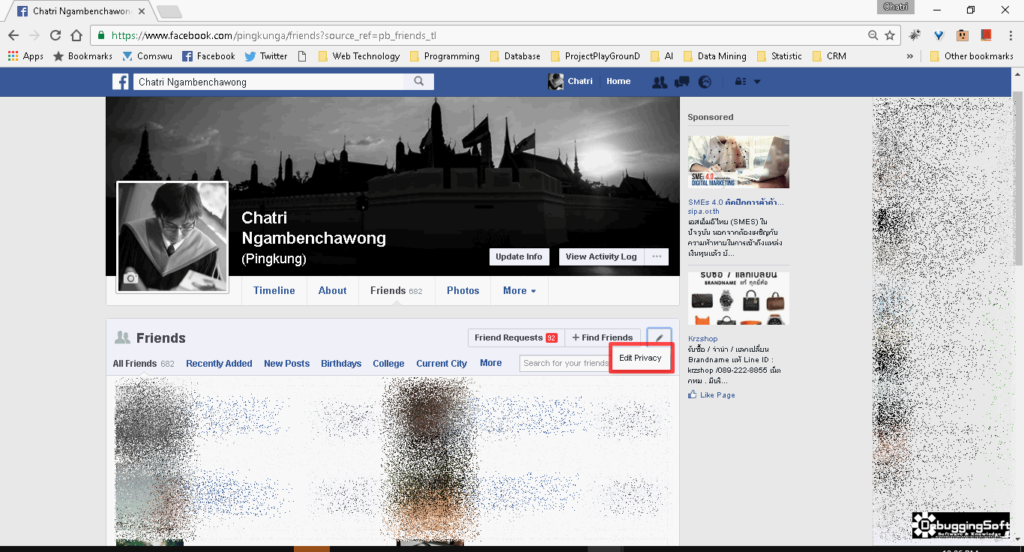This screenshot has width=1024, height=552.
Task: Close the Chatri Ngambenchawong browser tab
Action: point(142,11)
